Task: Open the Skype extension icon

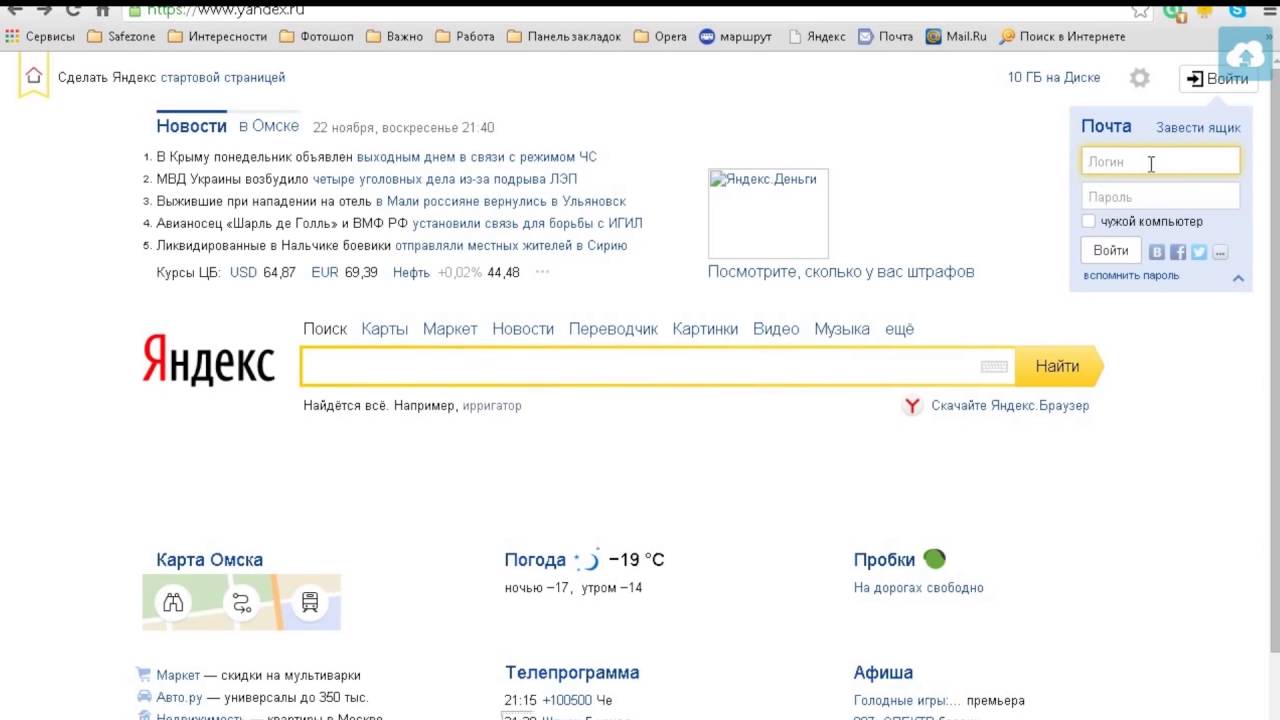Action: pyautogui.click(x=1238, y=9)
